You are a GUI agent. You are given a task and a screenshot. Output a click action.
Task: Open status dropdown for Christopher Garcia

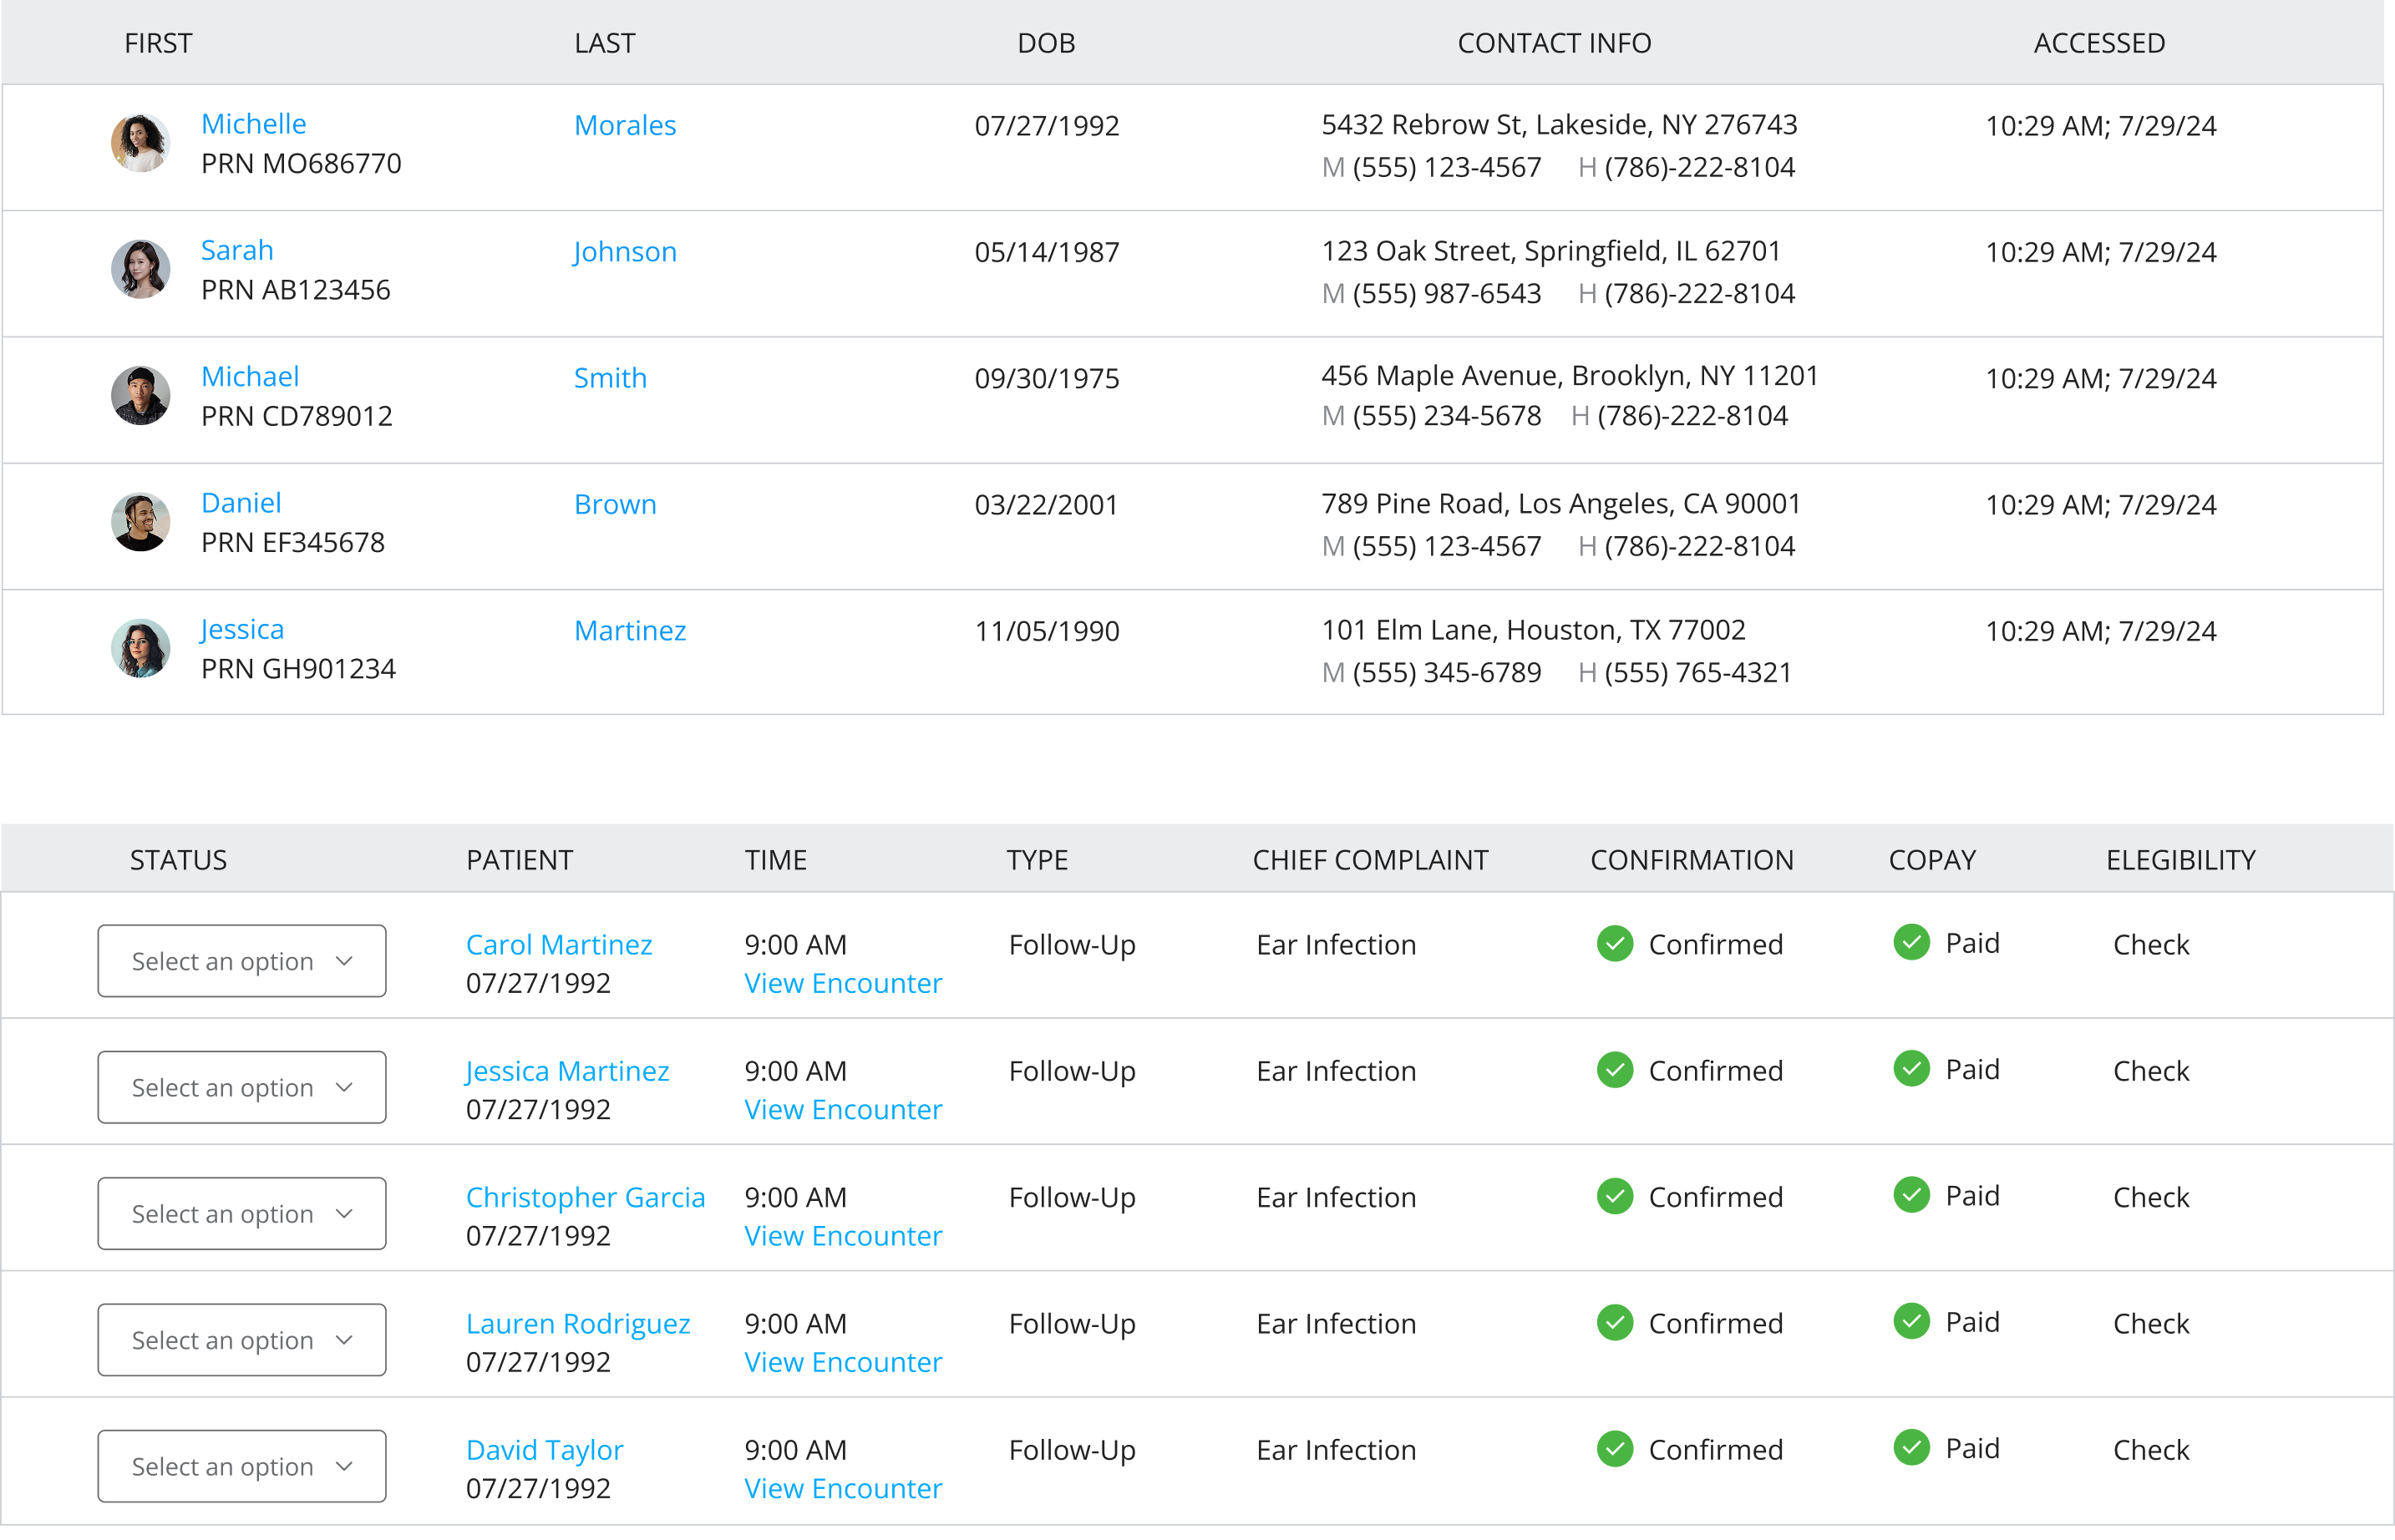tap(242, 1213)
